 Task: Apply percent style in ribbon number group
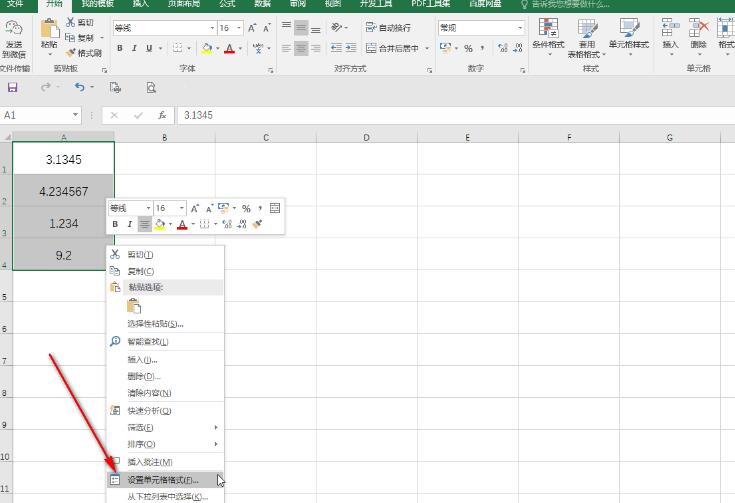point(468,48)
